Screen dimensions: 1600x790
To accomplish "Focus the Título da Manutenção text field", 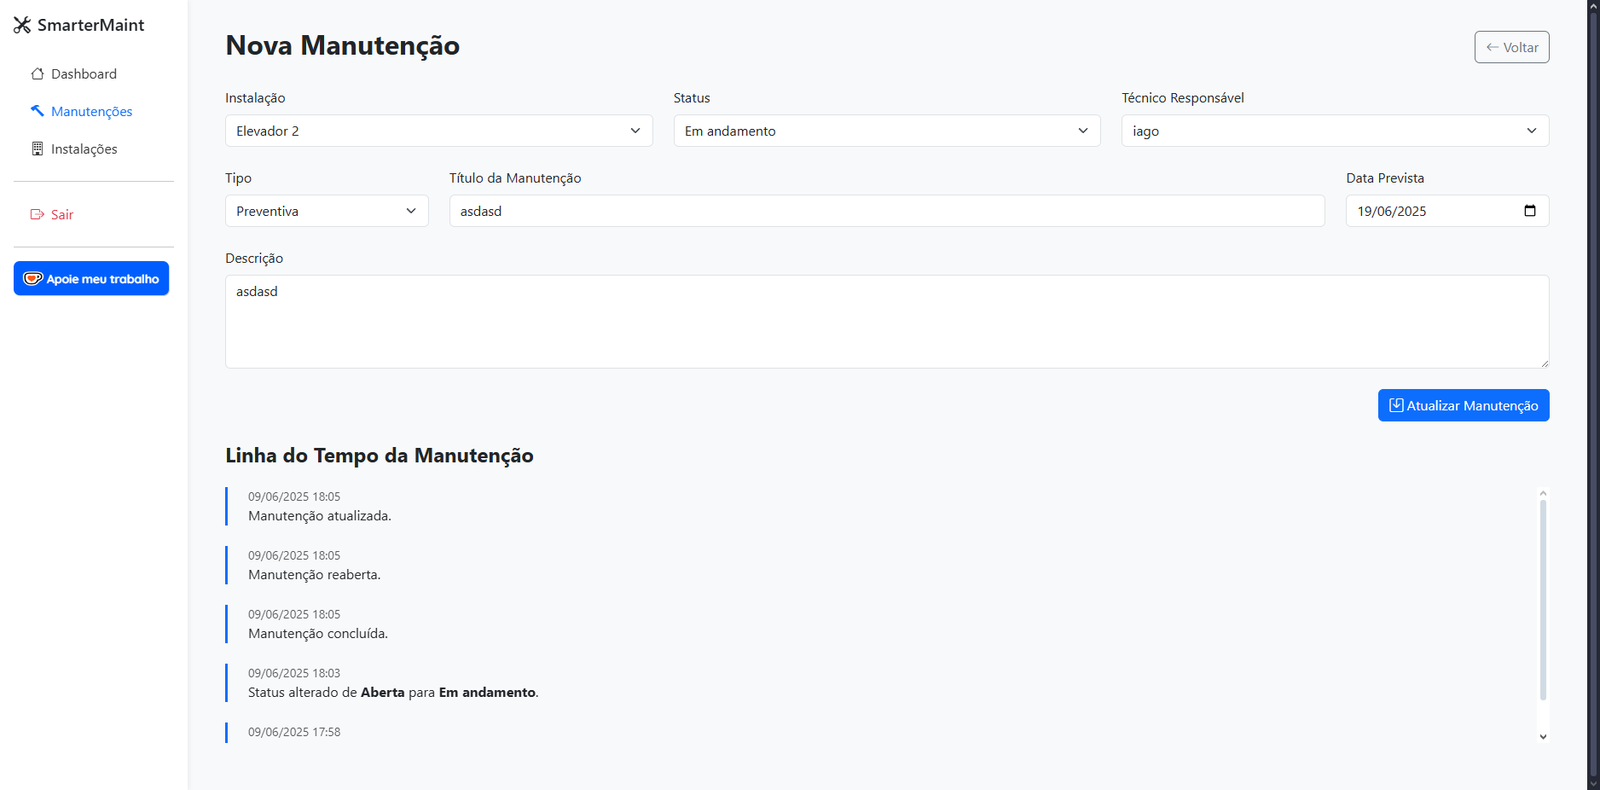I will (886, 211).
